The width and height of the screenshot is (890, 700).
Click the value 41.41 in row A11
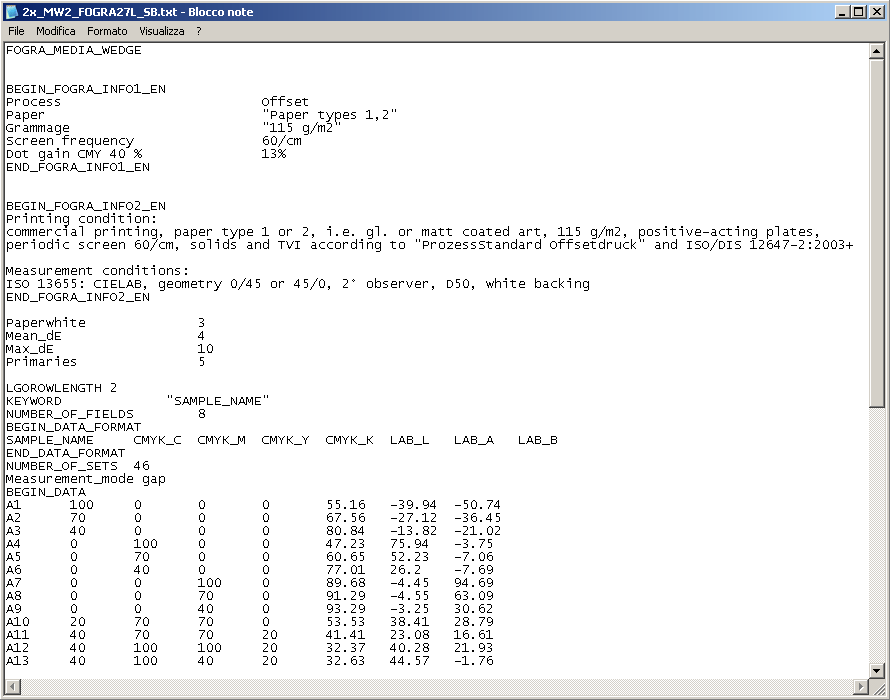[346, 635]
